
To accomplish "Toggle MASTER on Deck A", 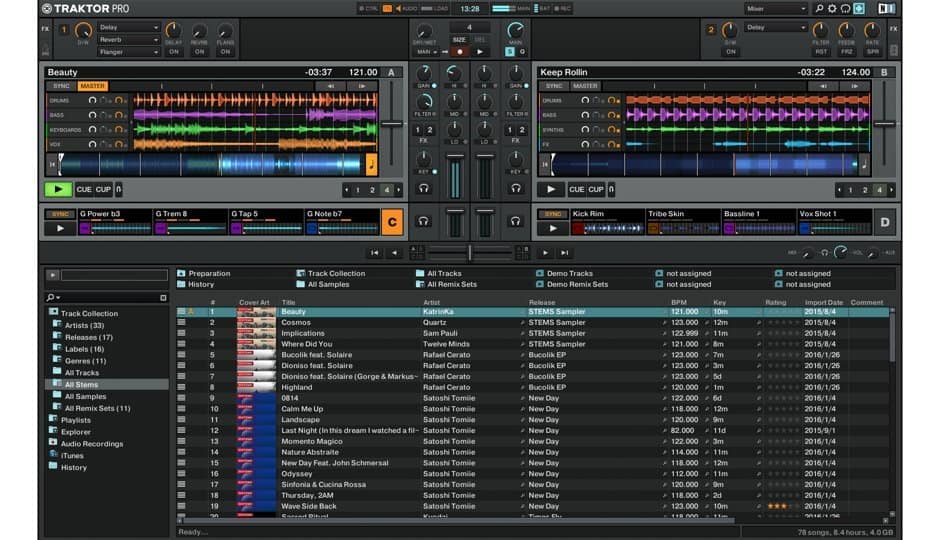I will pos(92,86).
